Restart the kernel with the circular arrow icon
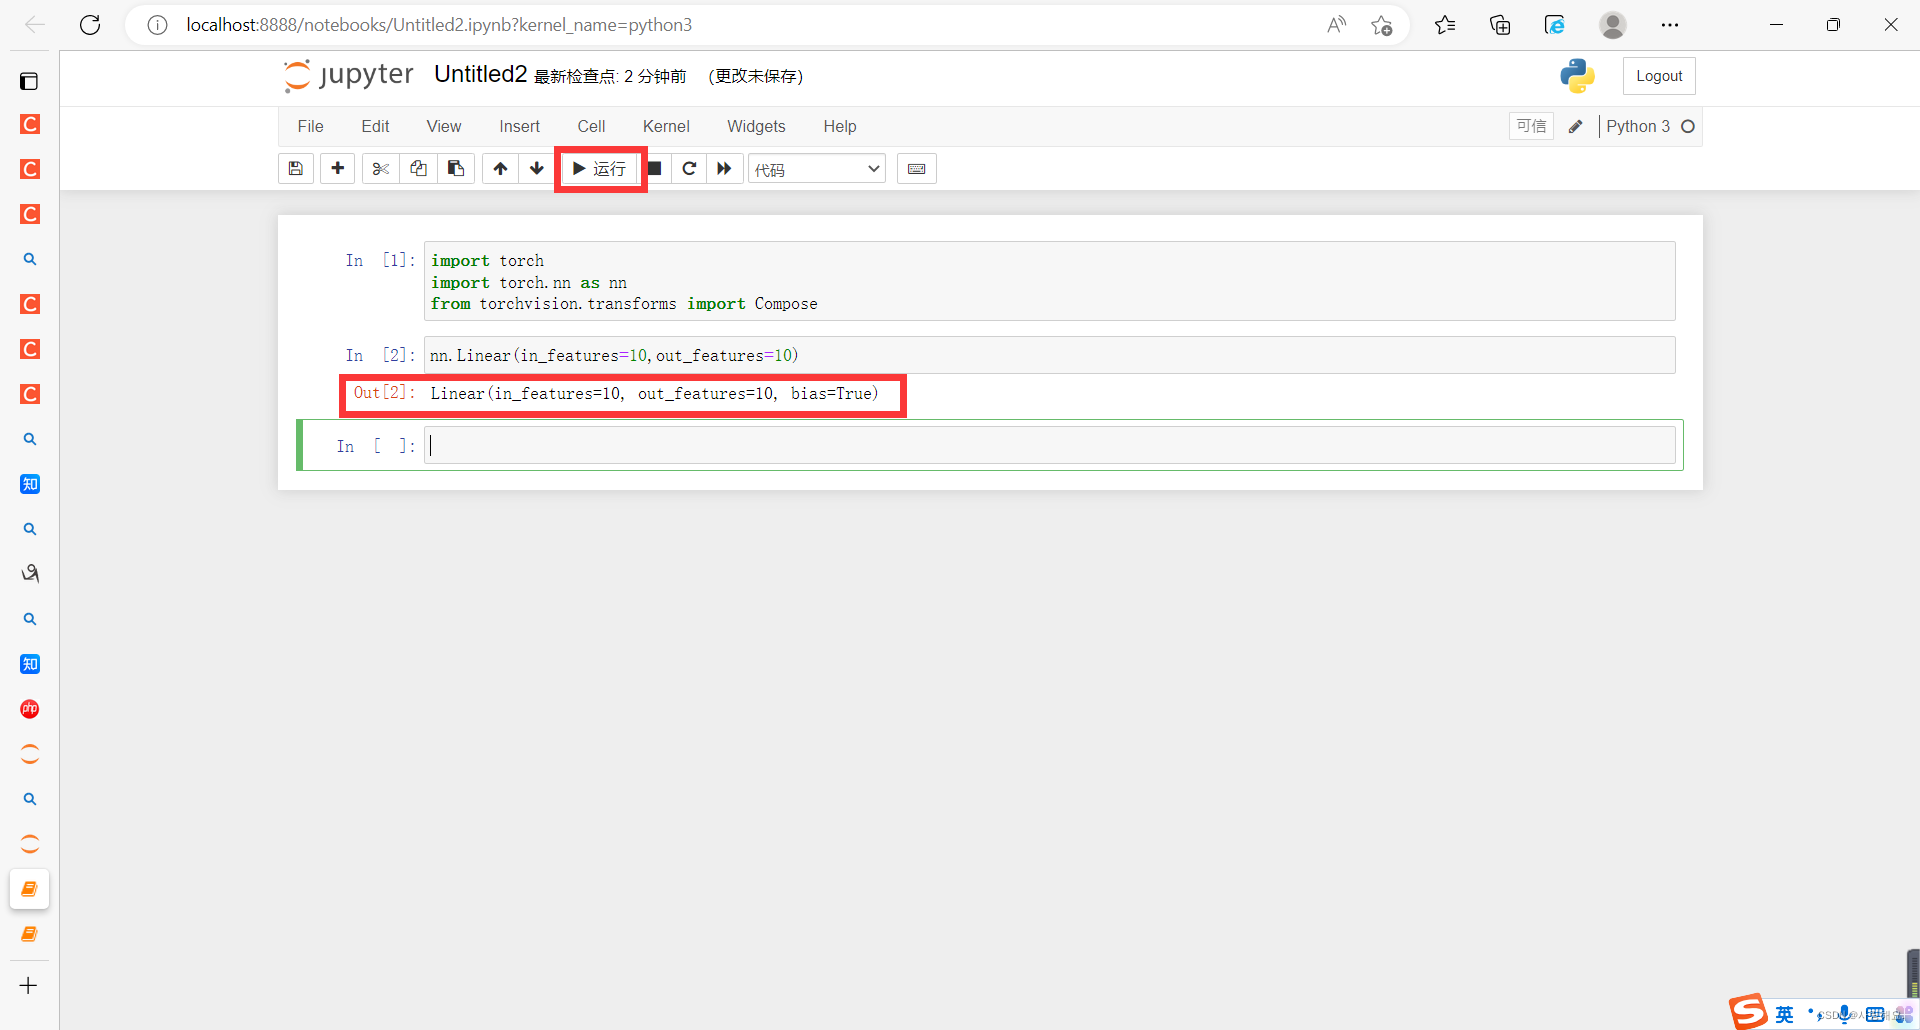1920x1030 pixels. click(x=689, y=168)
